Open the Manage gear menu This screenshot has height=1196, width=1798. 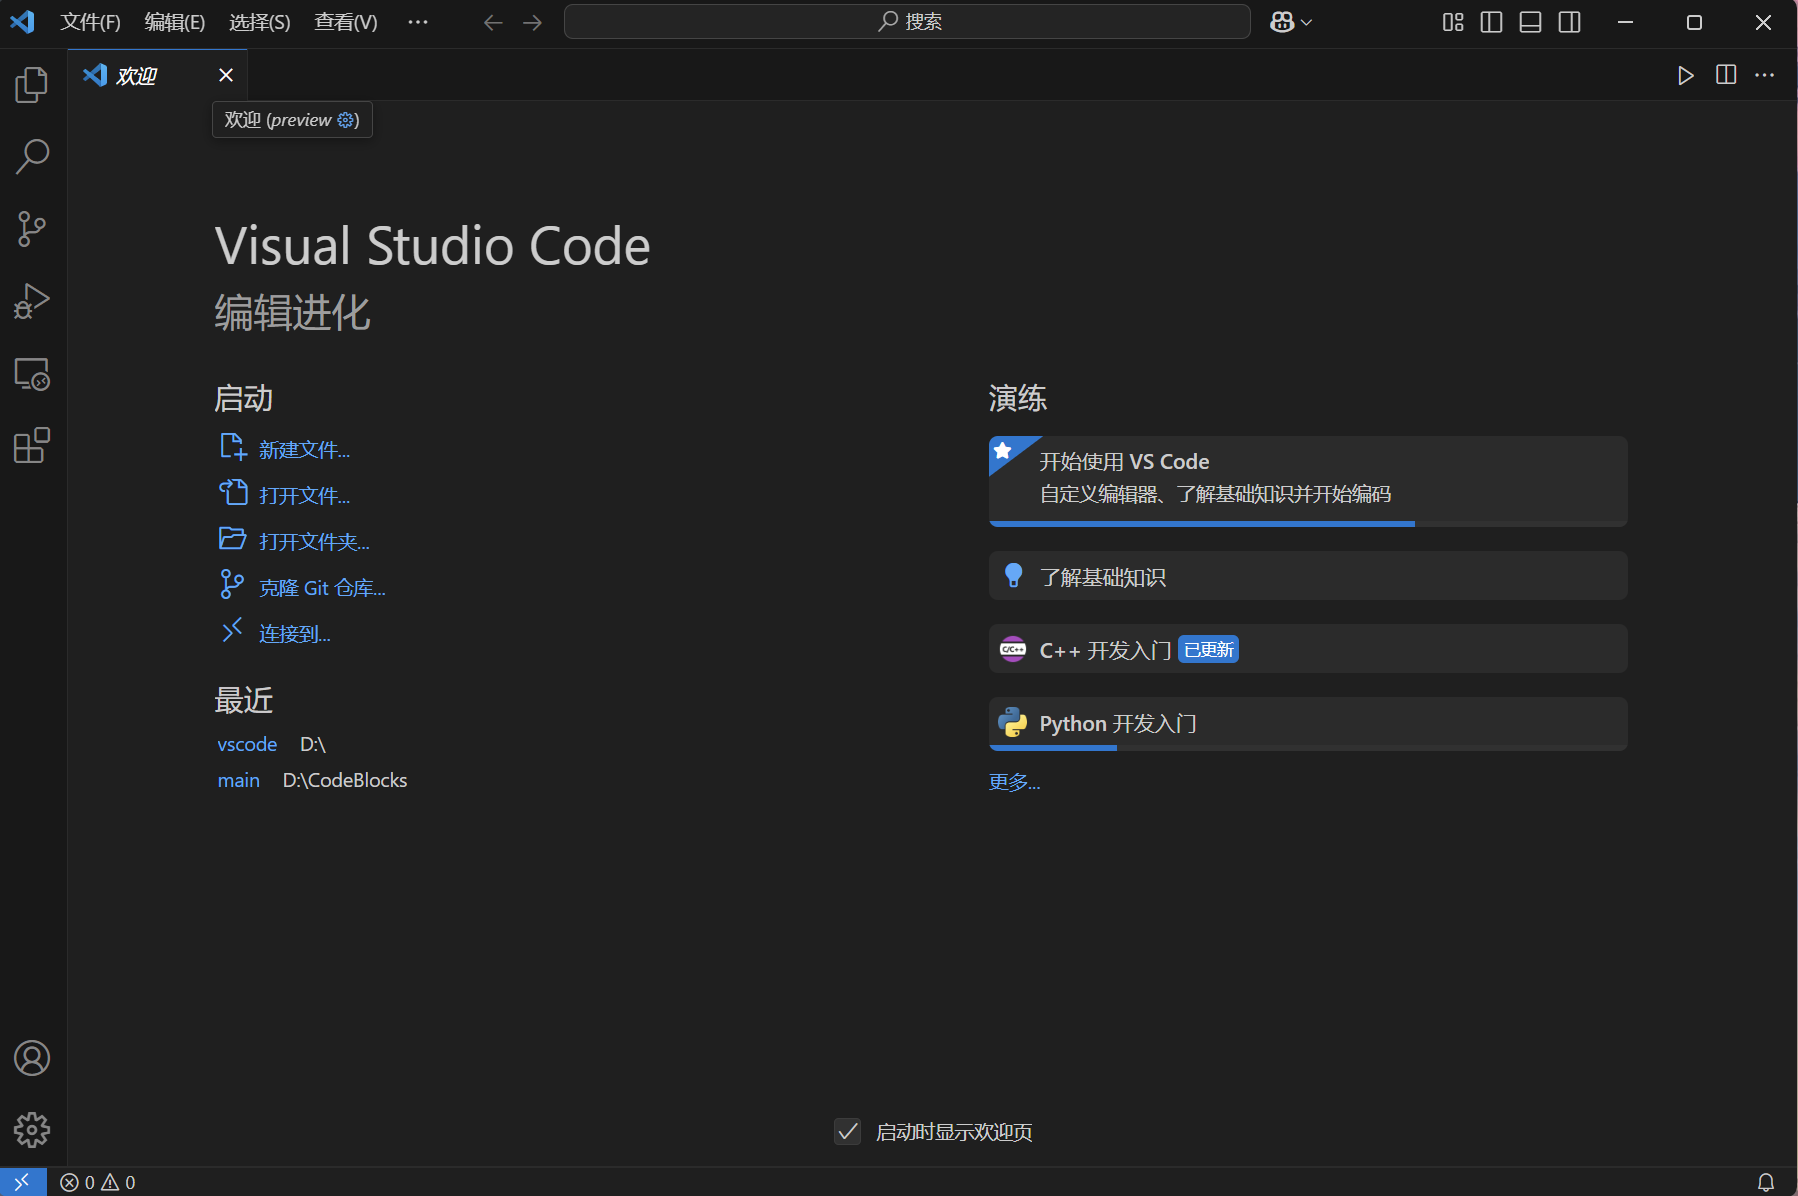pos(32,1130)
